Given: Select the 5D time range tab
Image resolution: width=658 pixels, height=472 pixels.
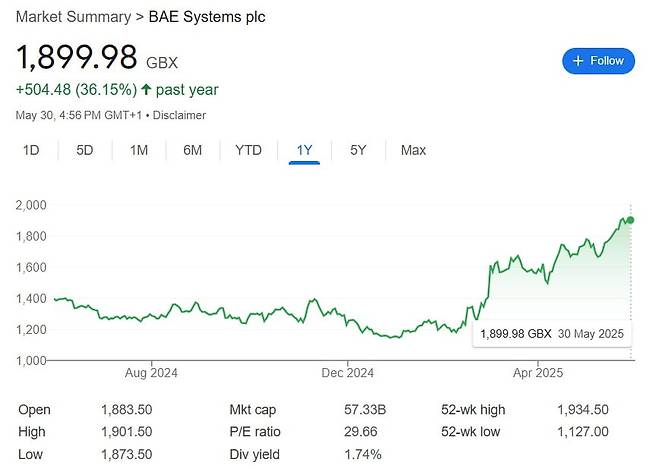Looking at the screenshot, I should click(85, 150).
